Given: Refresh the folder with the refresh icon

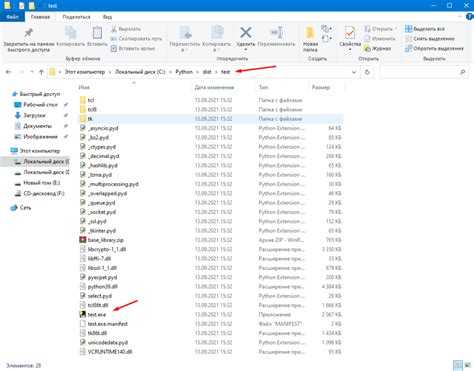Looking at the screenshot, I should click(x=367, y=72).
